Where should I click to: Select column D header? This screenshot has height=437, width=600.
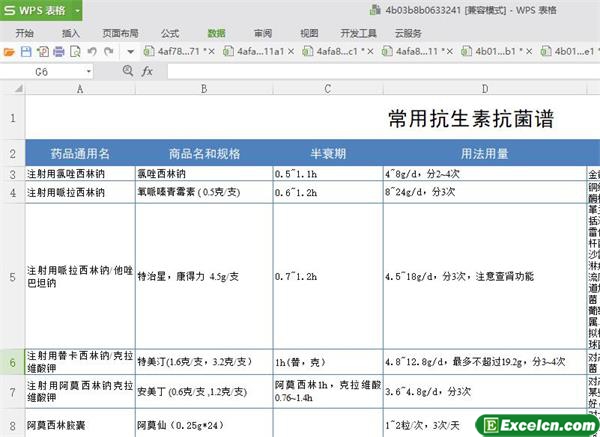coord(485,89)
